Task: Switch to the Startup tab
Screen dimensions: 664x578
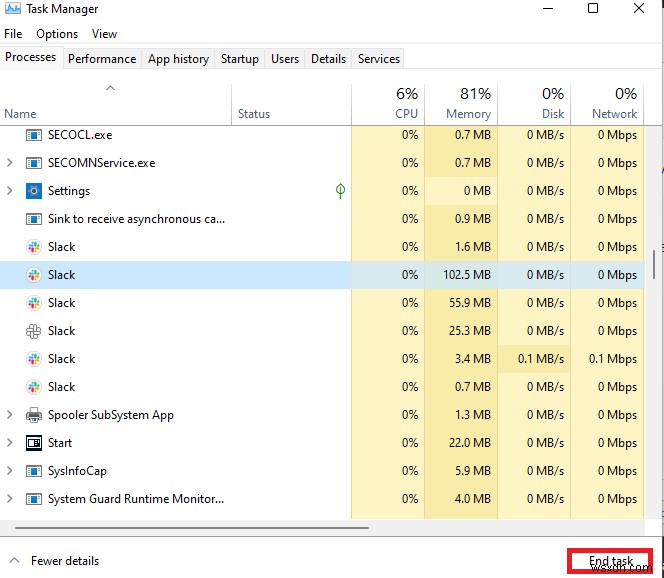Action: click(240, 58)
